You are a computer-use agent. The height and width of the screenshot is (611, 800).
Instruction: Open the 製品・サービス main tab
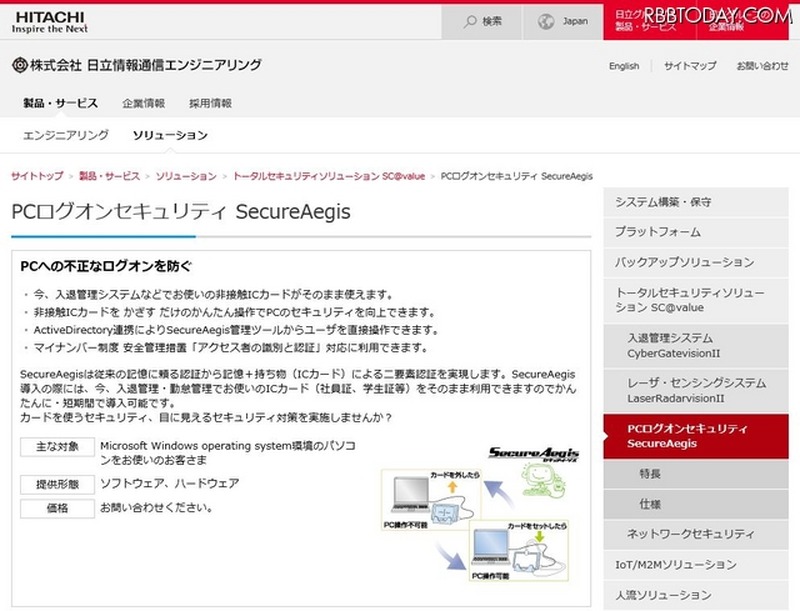coord(60,103)
